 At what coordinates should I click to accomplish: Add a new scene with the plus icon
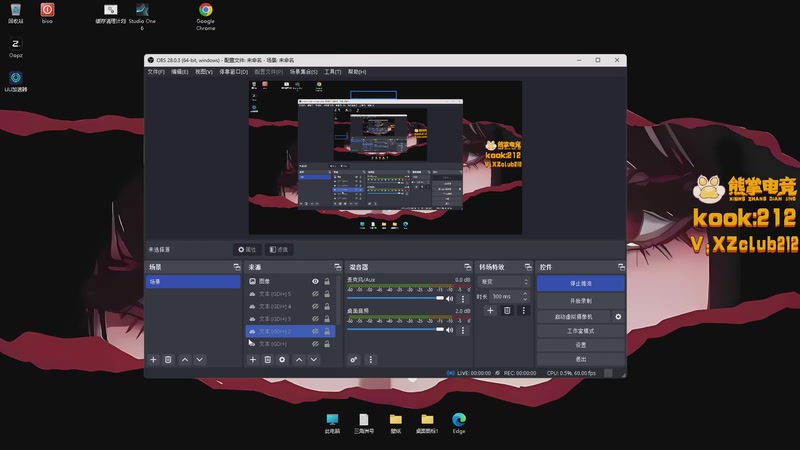(x=153, y=360)
